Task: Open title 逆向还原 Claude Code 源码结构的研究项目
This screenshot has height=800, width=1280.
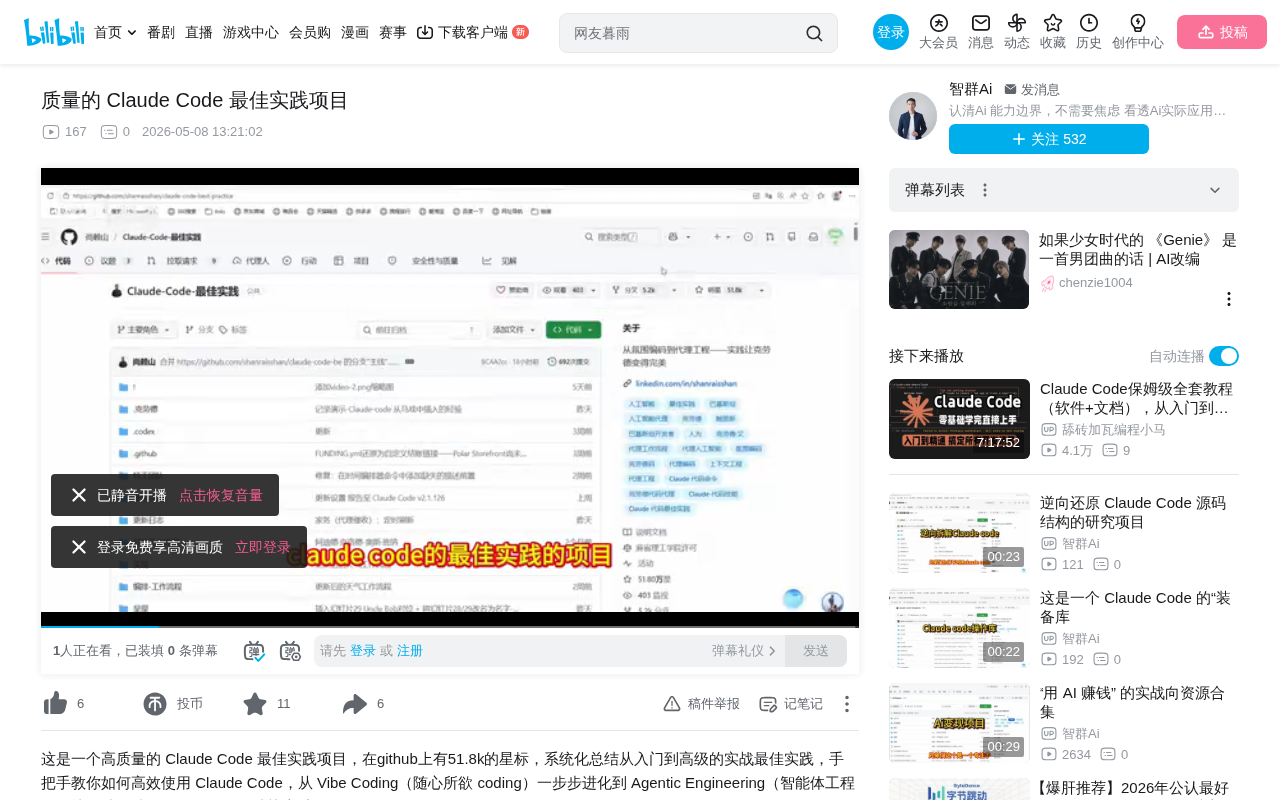Action: pos(1133,512)
